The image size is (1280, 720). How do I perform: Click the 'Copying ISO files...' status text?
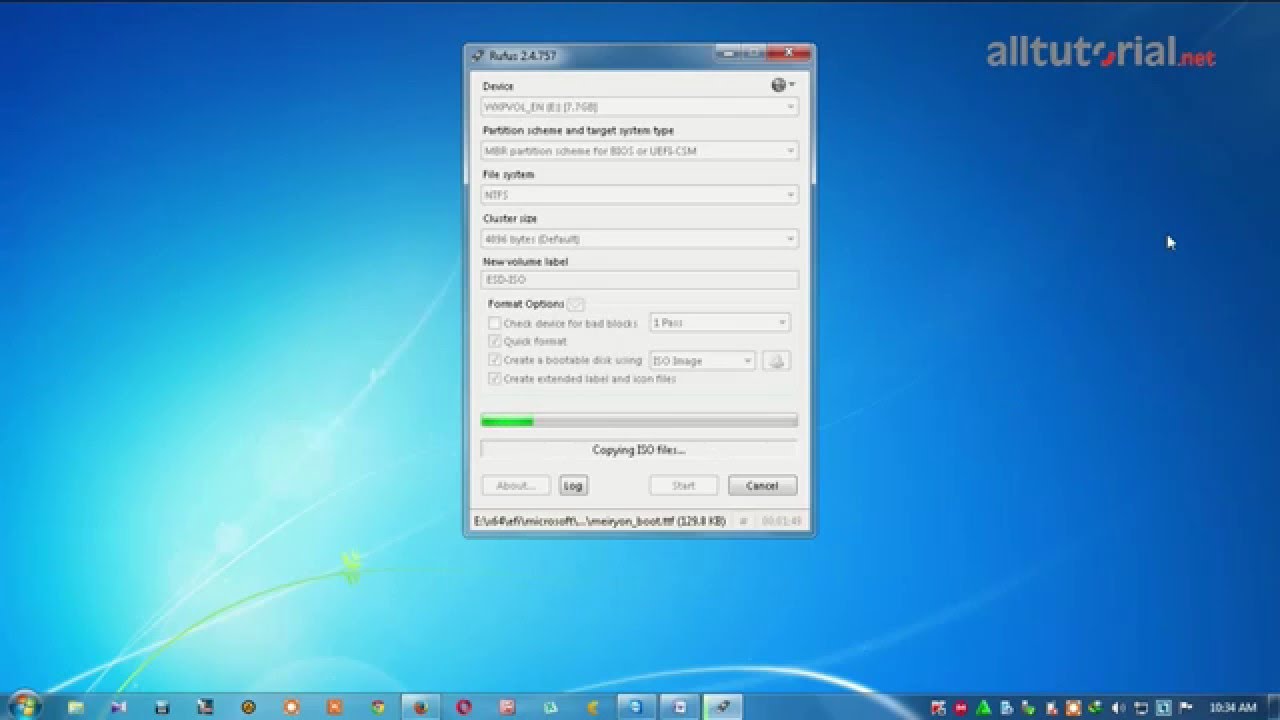click(x=639, y=450)
